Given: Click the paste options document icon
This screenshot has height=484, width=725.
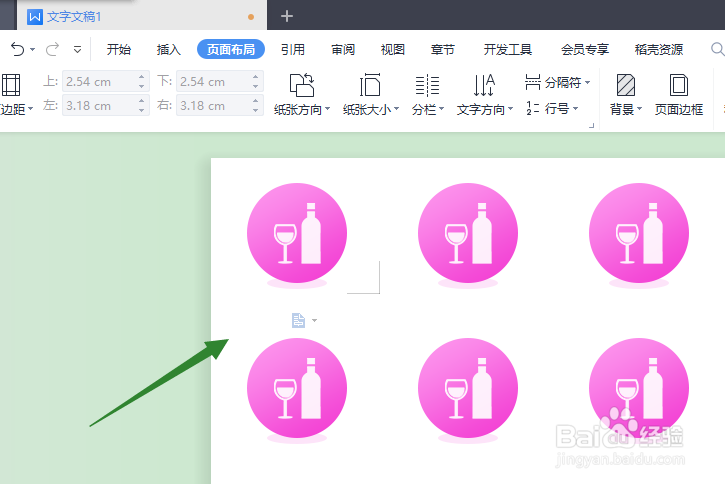Looking at the screenshot, I should pos(298,320).
